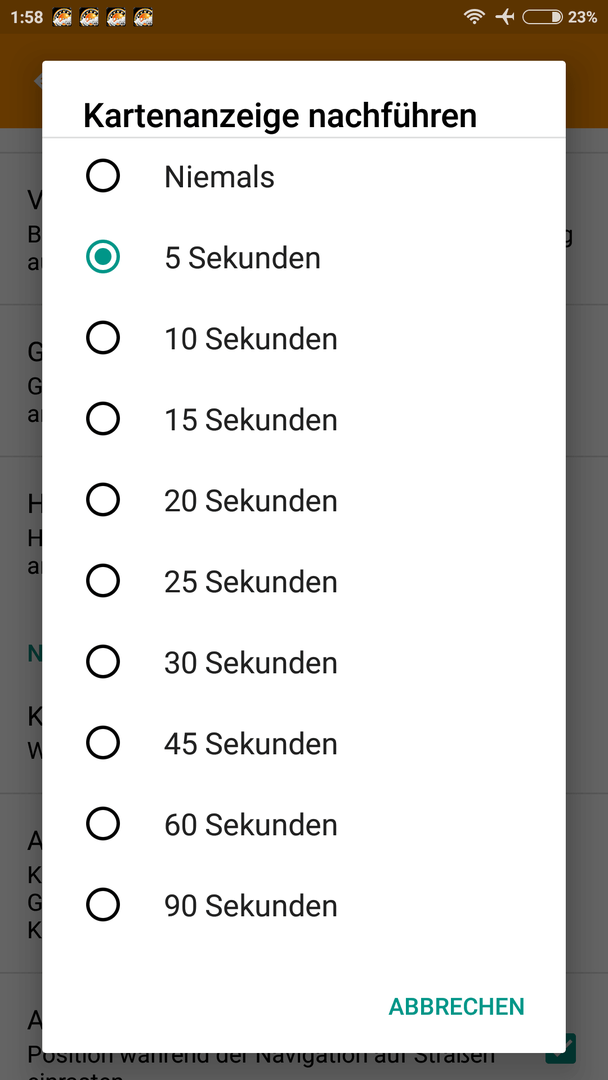The height and width of the screenshot is (1080, 608).
Task: Tap the back arrow behind the dialog
Action: point(39,81)
